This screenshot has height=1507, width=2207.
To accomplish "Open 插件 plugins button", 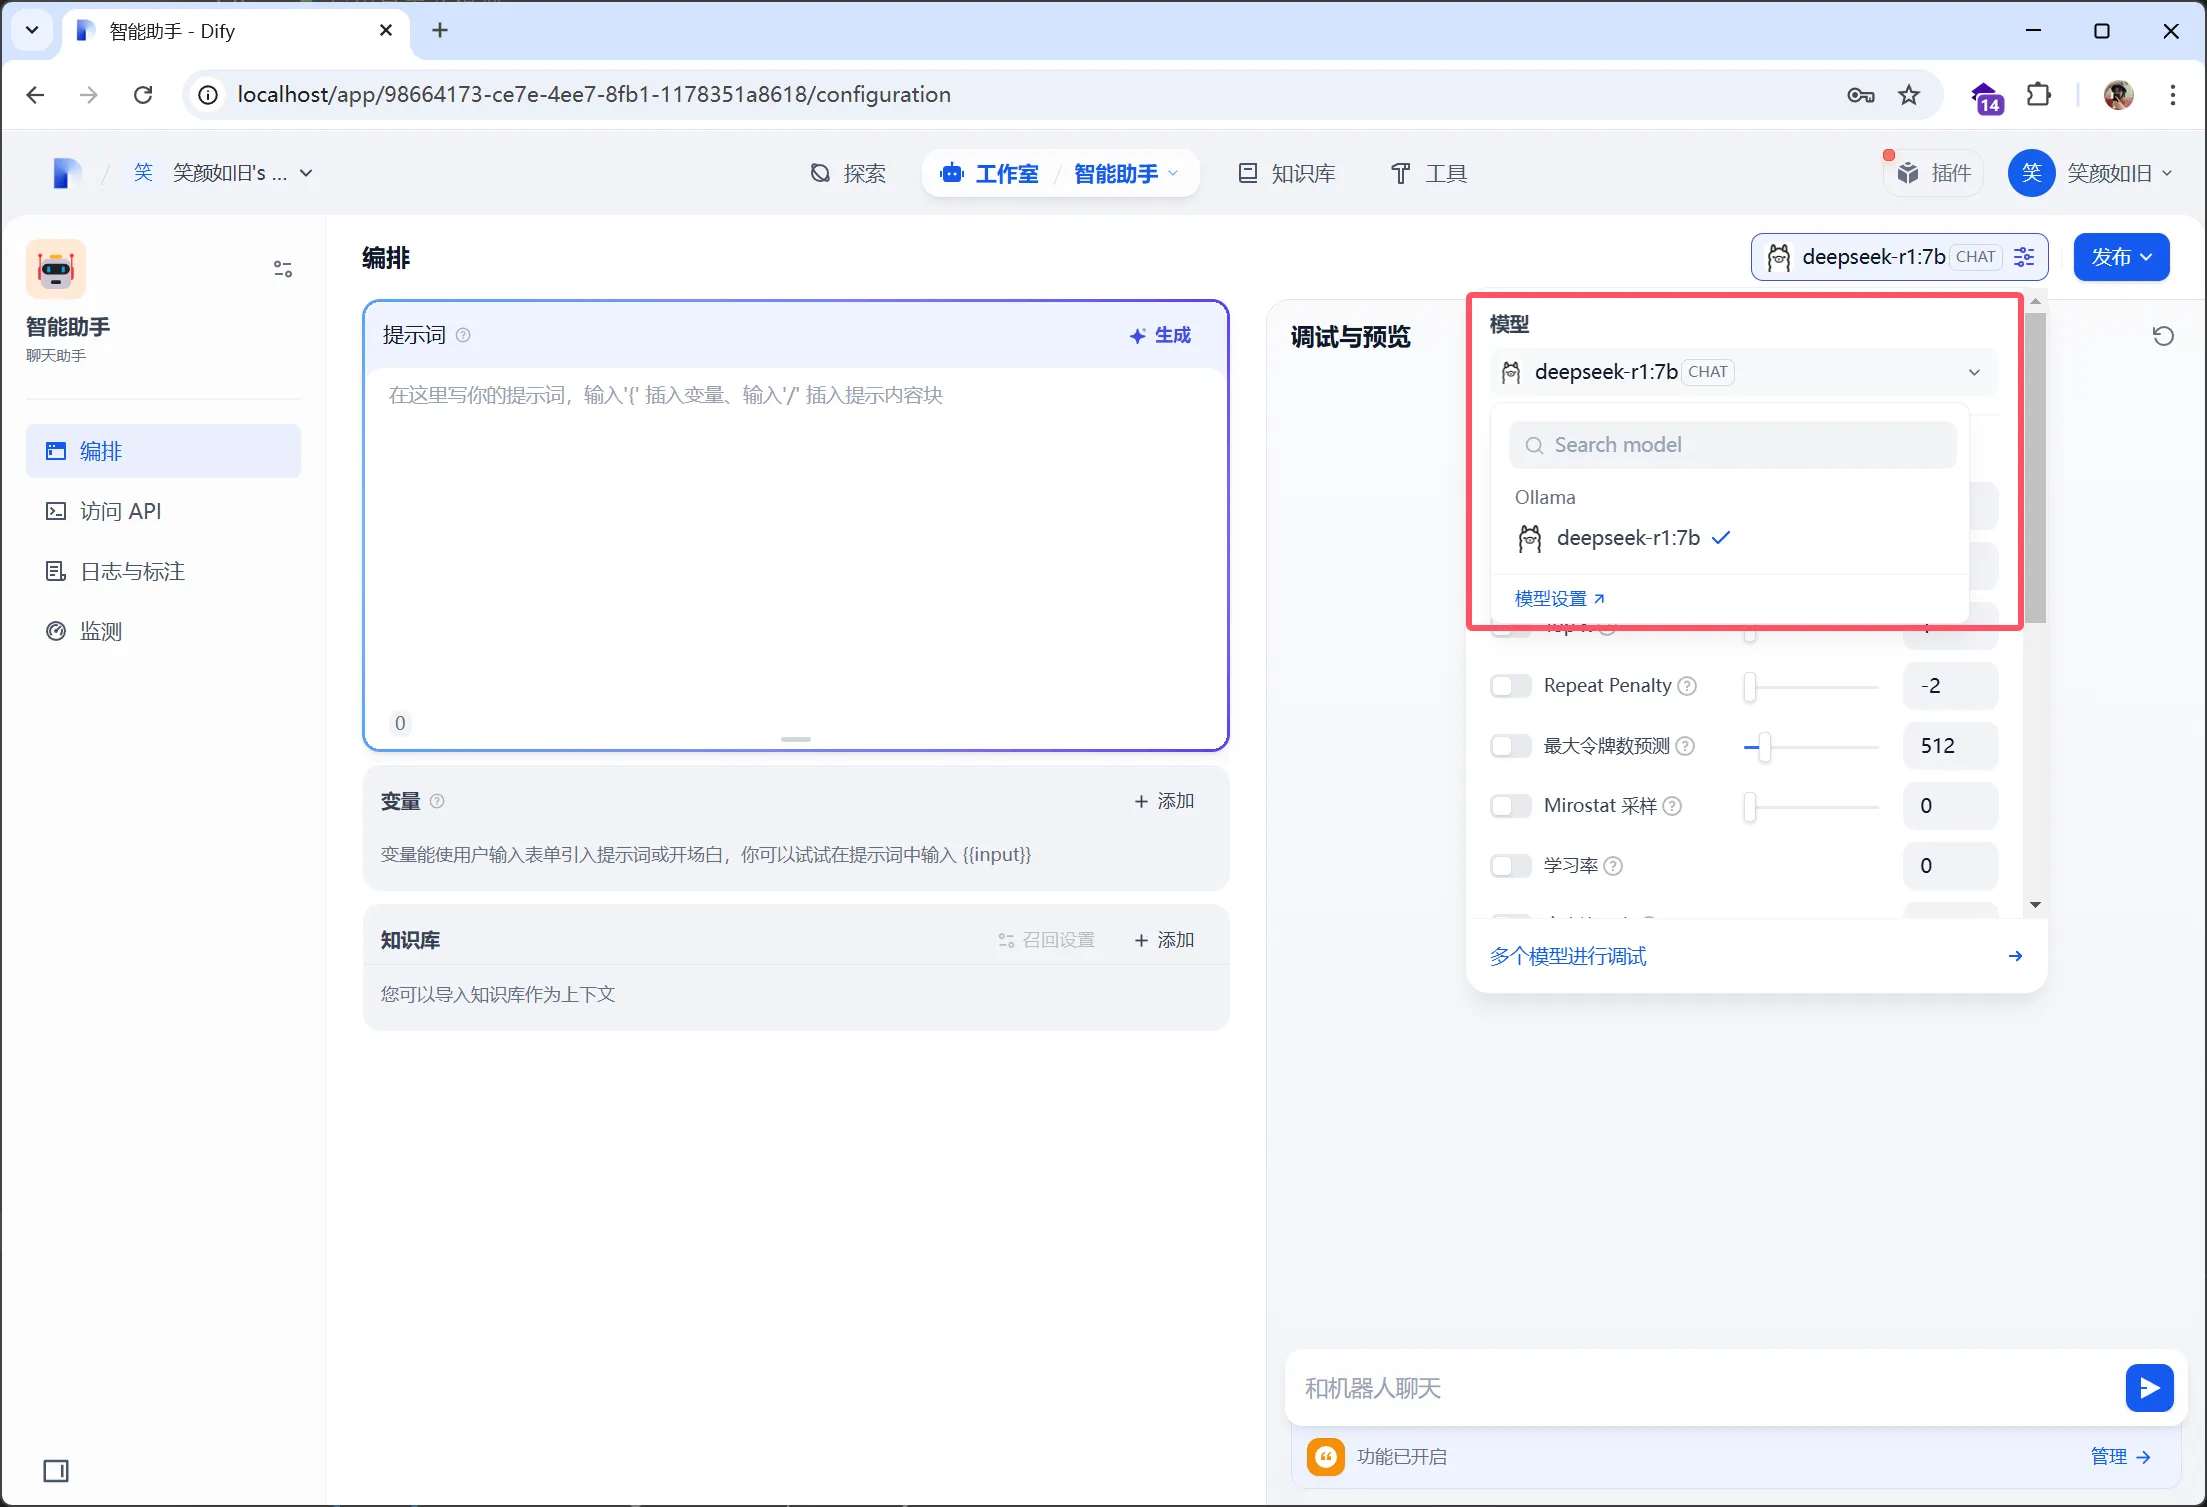I will [x=1934, y=174].
